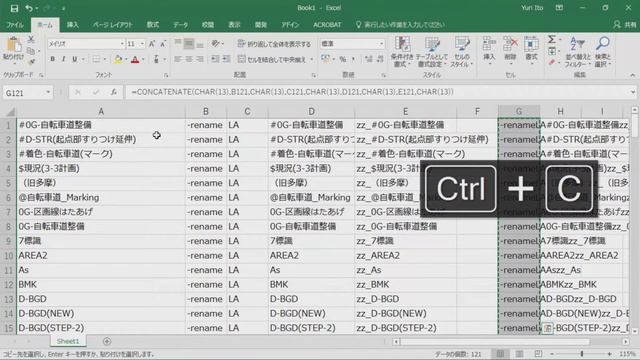Image resolution: width=640 pixels, height=360 pixels.
Task: Click the Tell Me search box
Action: pyautogui.click(x=400, y=25)
